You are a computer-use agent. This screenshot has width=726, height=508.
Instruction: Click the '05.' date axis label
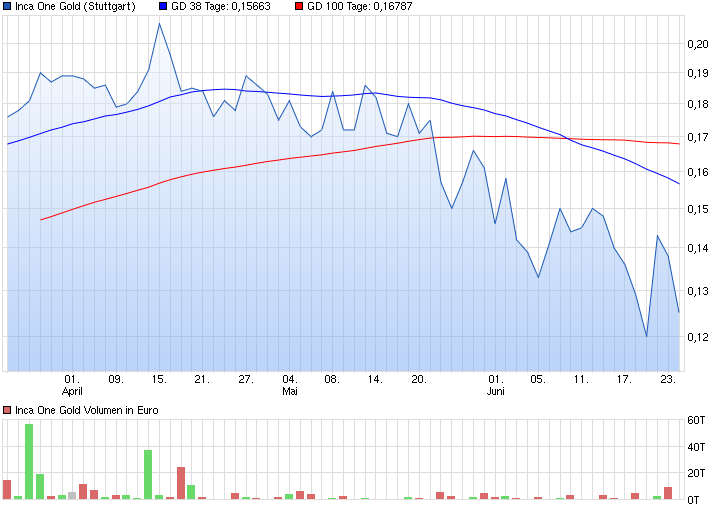point(538,379)
